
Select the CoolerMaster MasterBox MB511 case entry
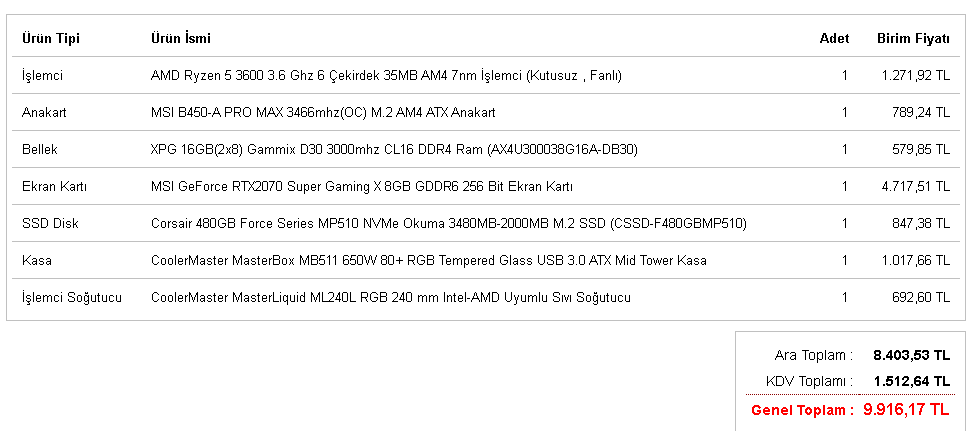coord(428,260)
